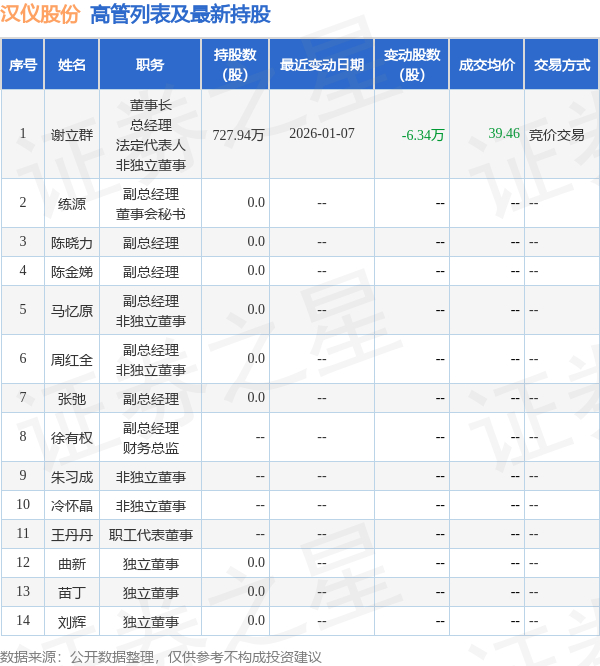Click 独立董事 in 刘辉's row

[x=150, y=621]
